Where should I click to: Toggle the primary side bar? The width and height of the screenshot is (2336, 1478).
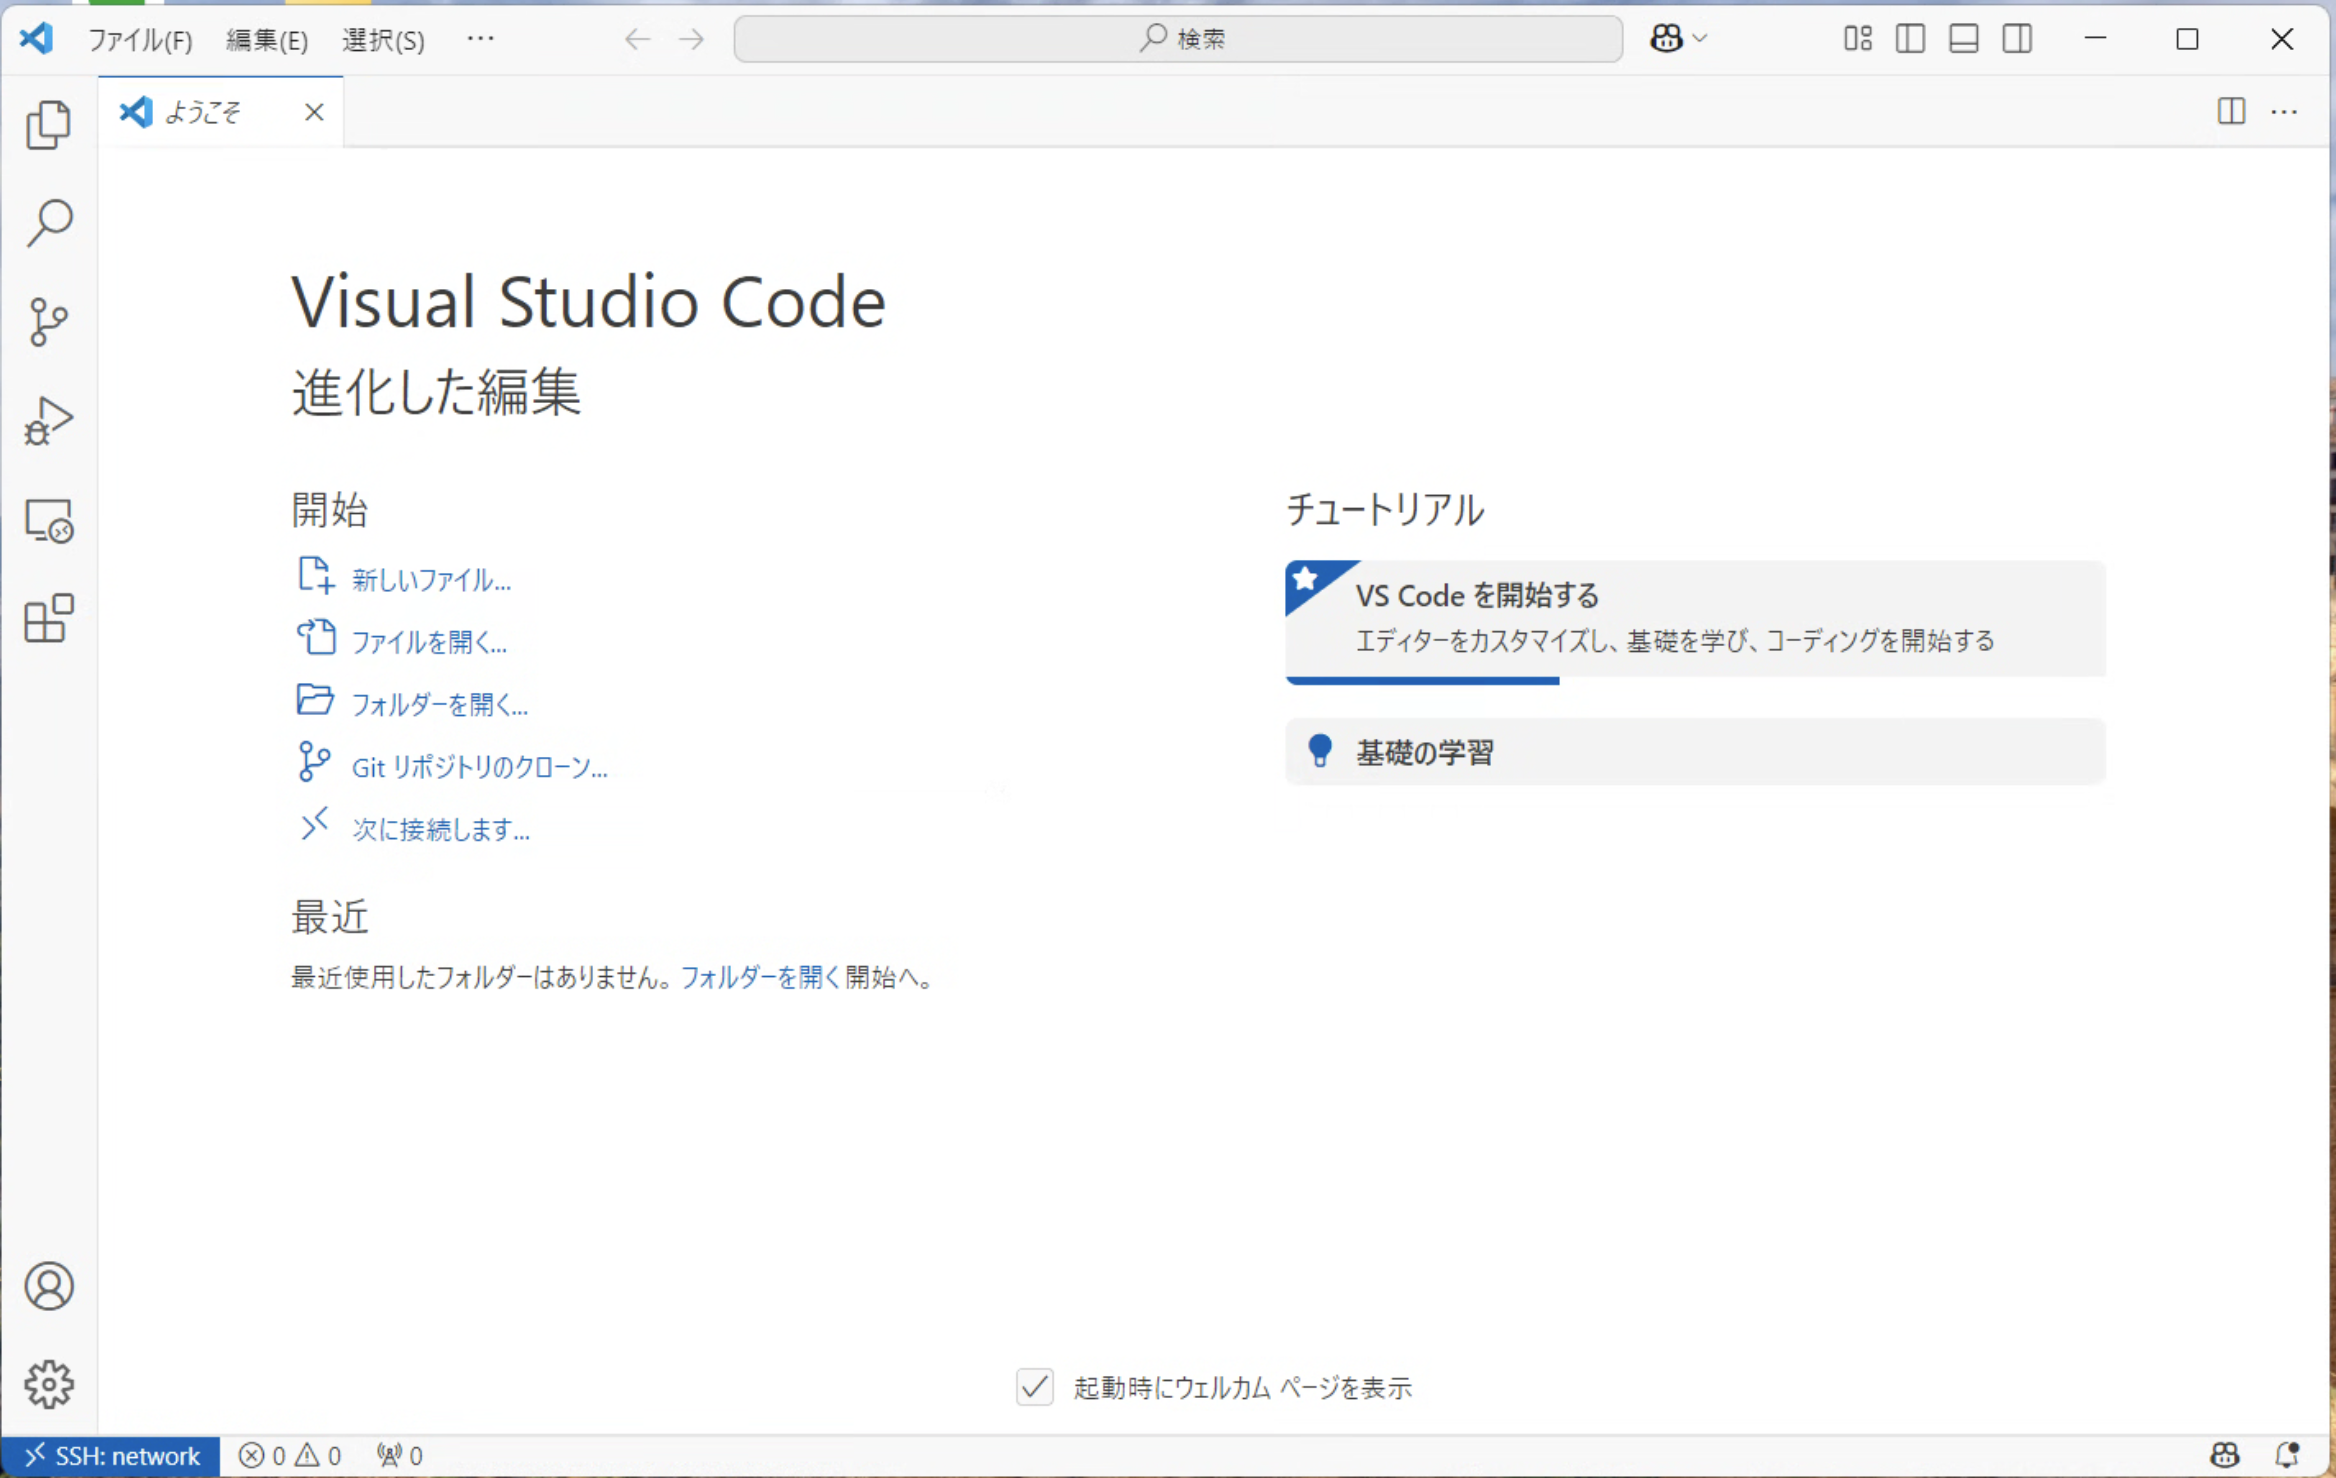[x=1910, y=39]
